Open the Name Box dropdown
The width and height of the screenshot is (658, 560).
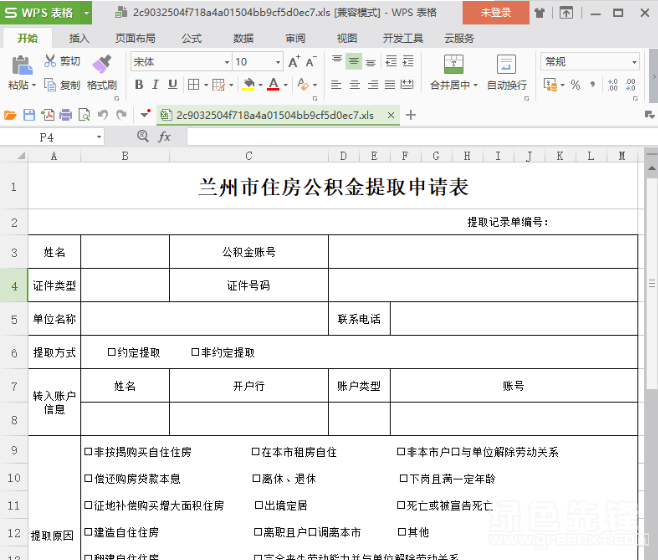pyautogui.click(x=99, y=137)
